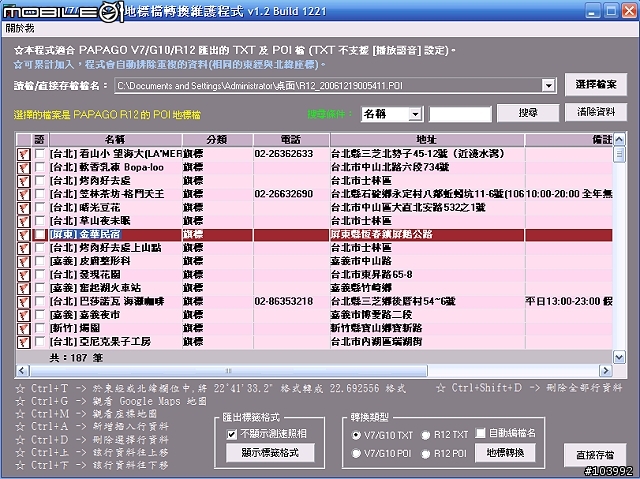Click the address 新竹縣寶山鄉寶新路
Image resolution: width=640 pixels, height=479 pixels.
pos(376,328)
